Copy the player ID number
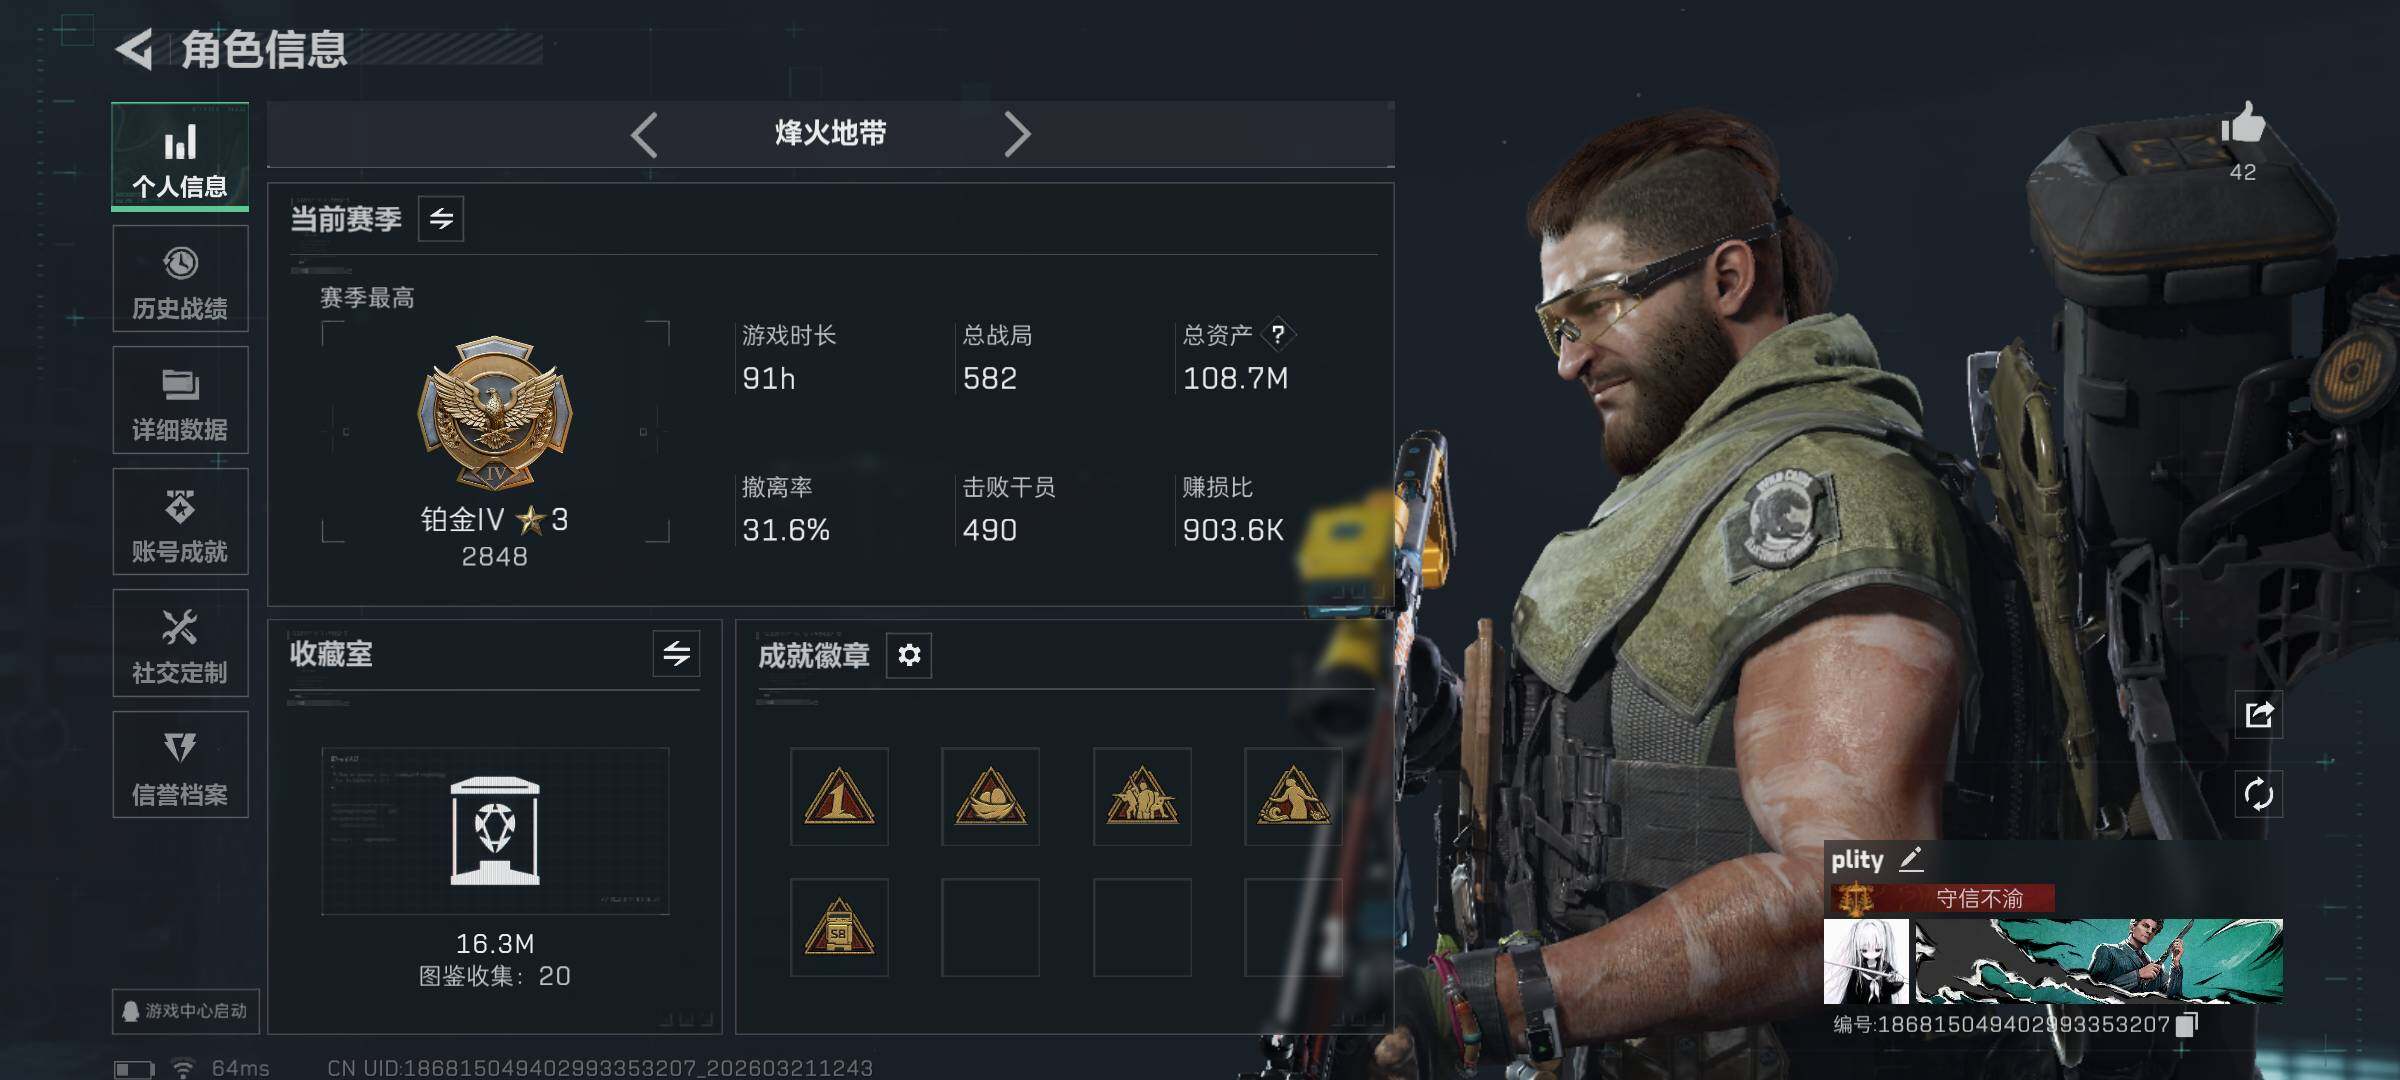This screenshot has width=2400, height=1080. tap(2187, 1024)
